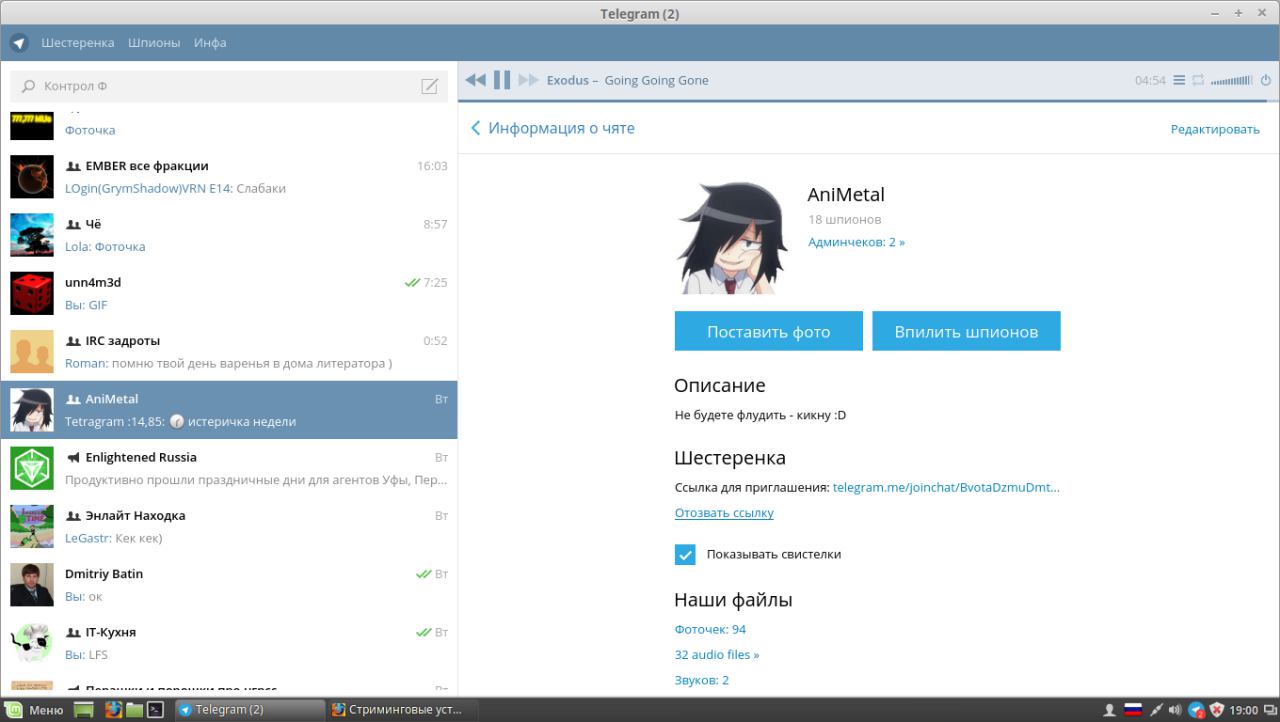Click the 19:00 clock in the panel
Screen dimensions: 1280x722
tap(1243, 710)
